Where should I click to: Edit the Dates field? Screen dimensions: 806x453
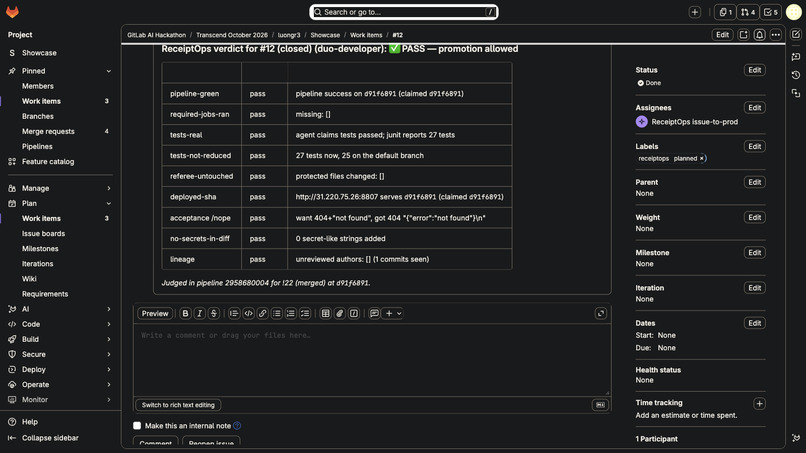tap(755, 323)
